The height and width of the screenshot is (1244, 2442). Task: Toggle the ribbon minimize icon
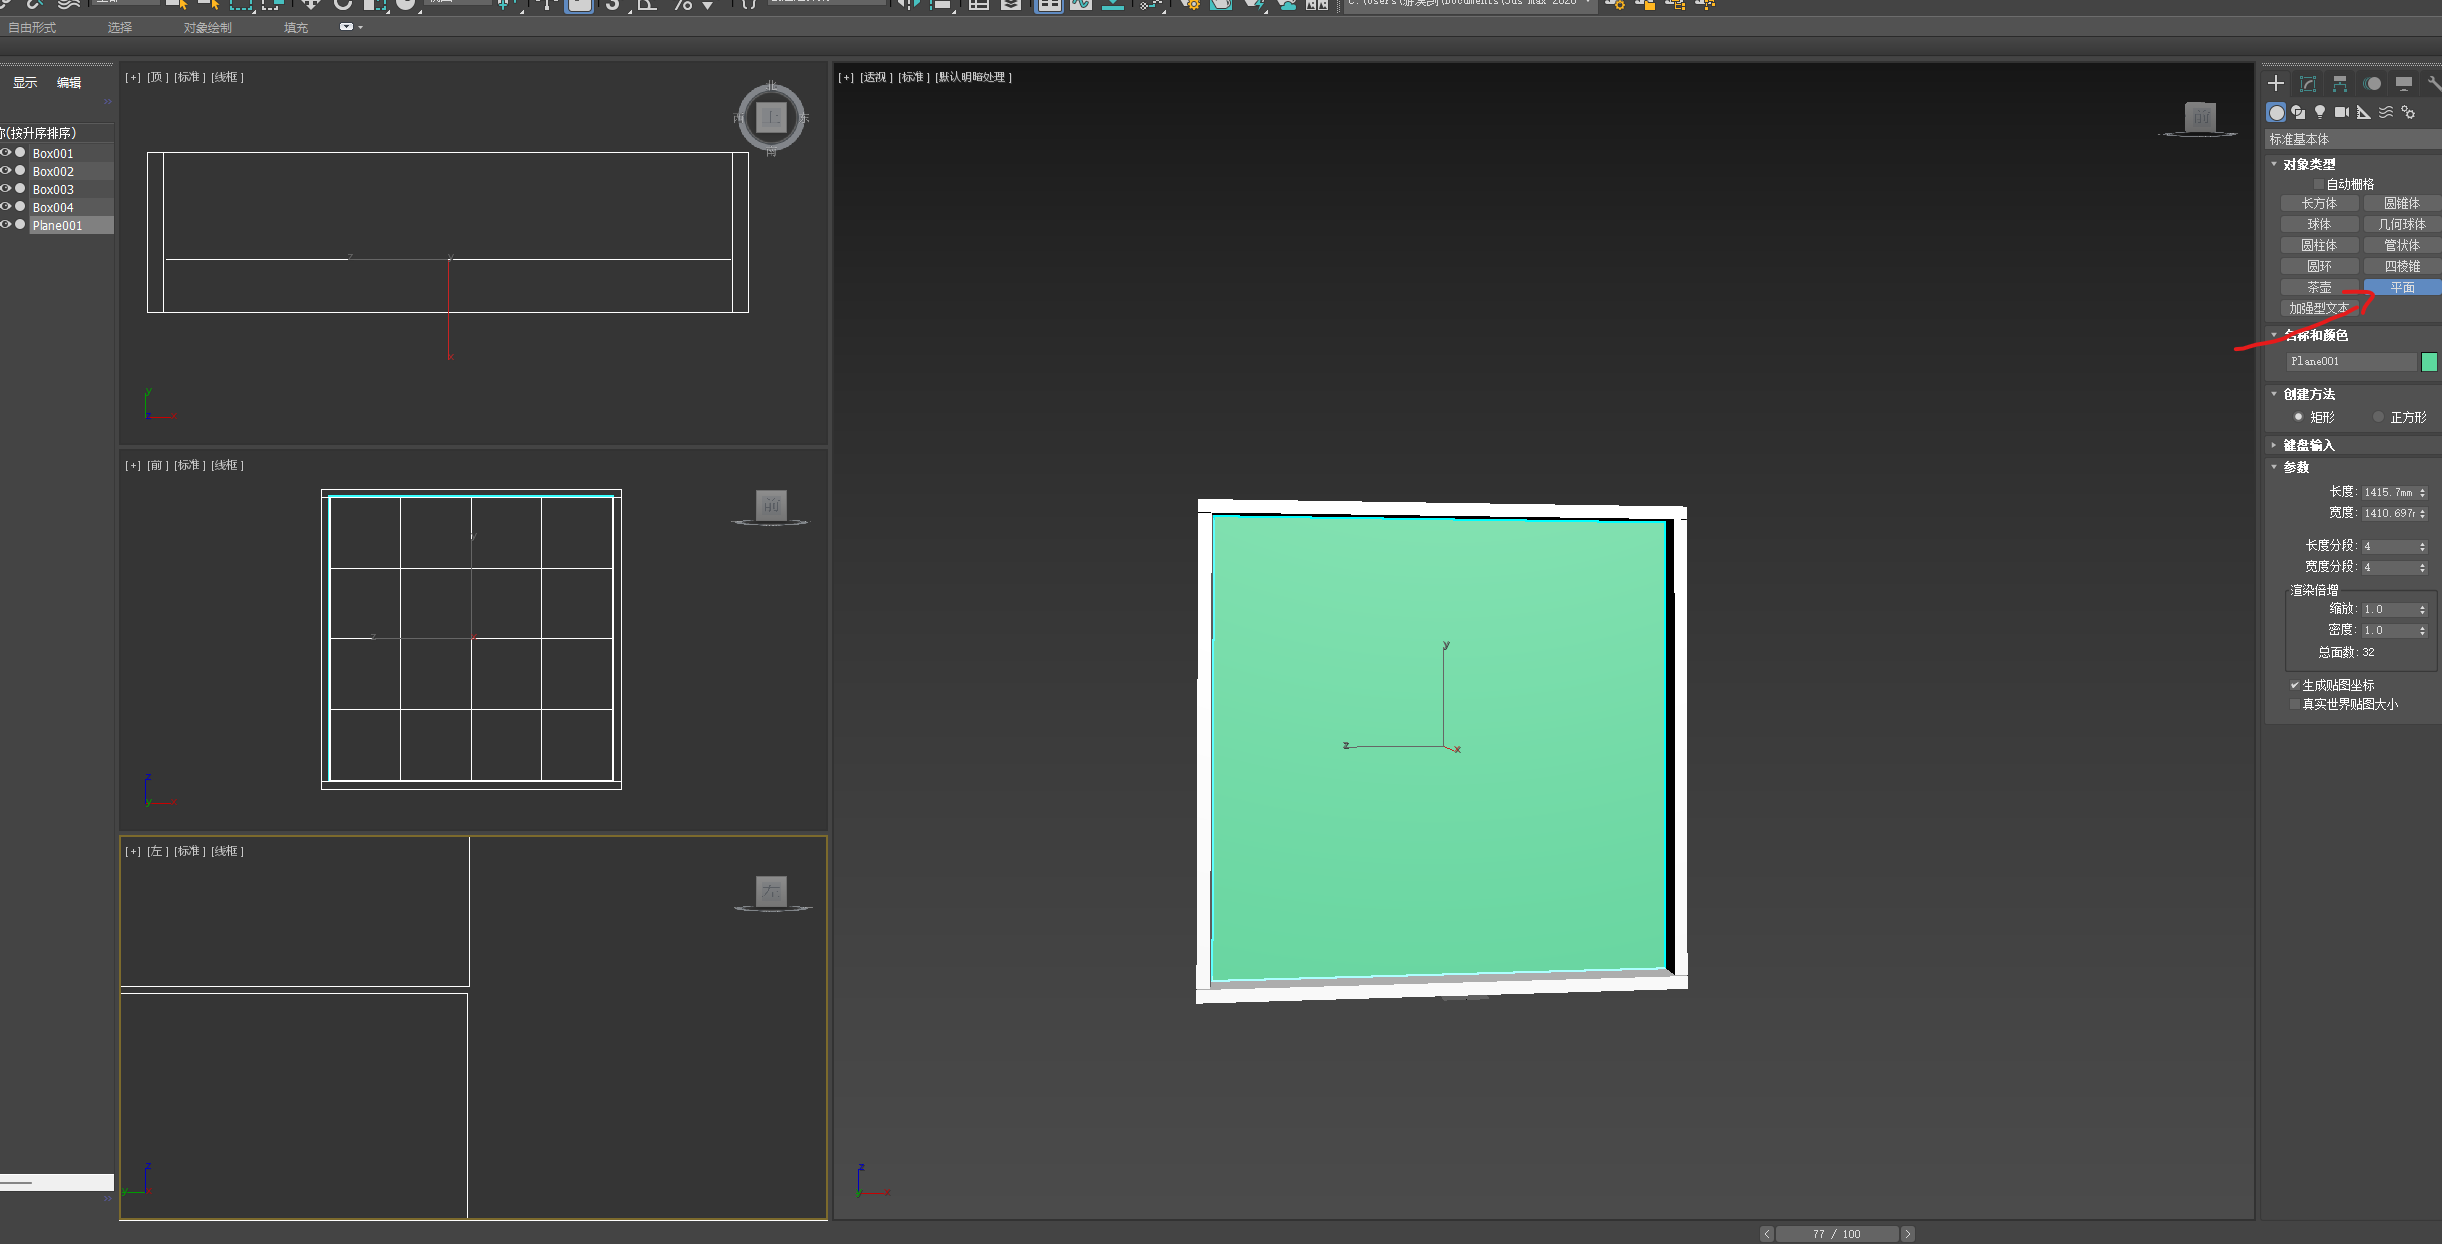click(x=346, y=27)
